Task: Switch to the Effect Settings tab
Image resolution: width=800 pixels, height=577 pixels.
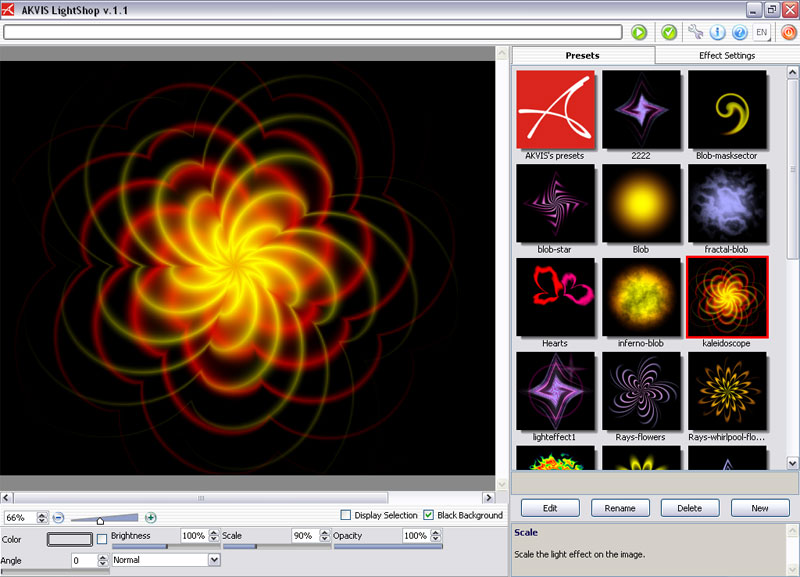Action: coord(727,55)
